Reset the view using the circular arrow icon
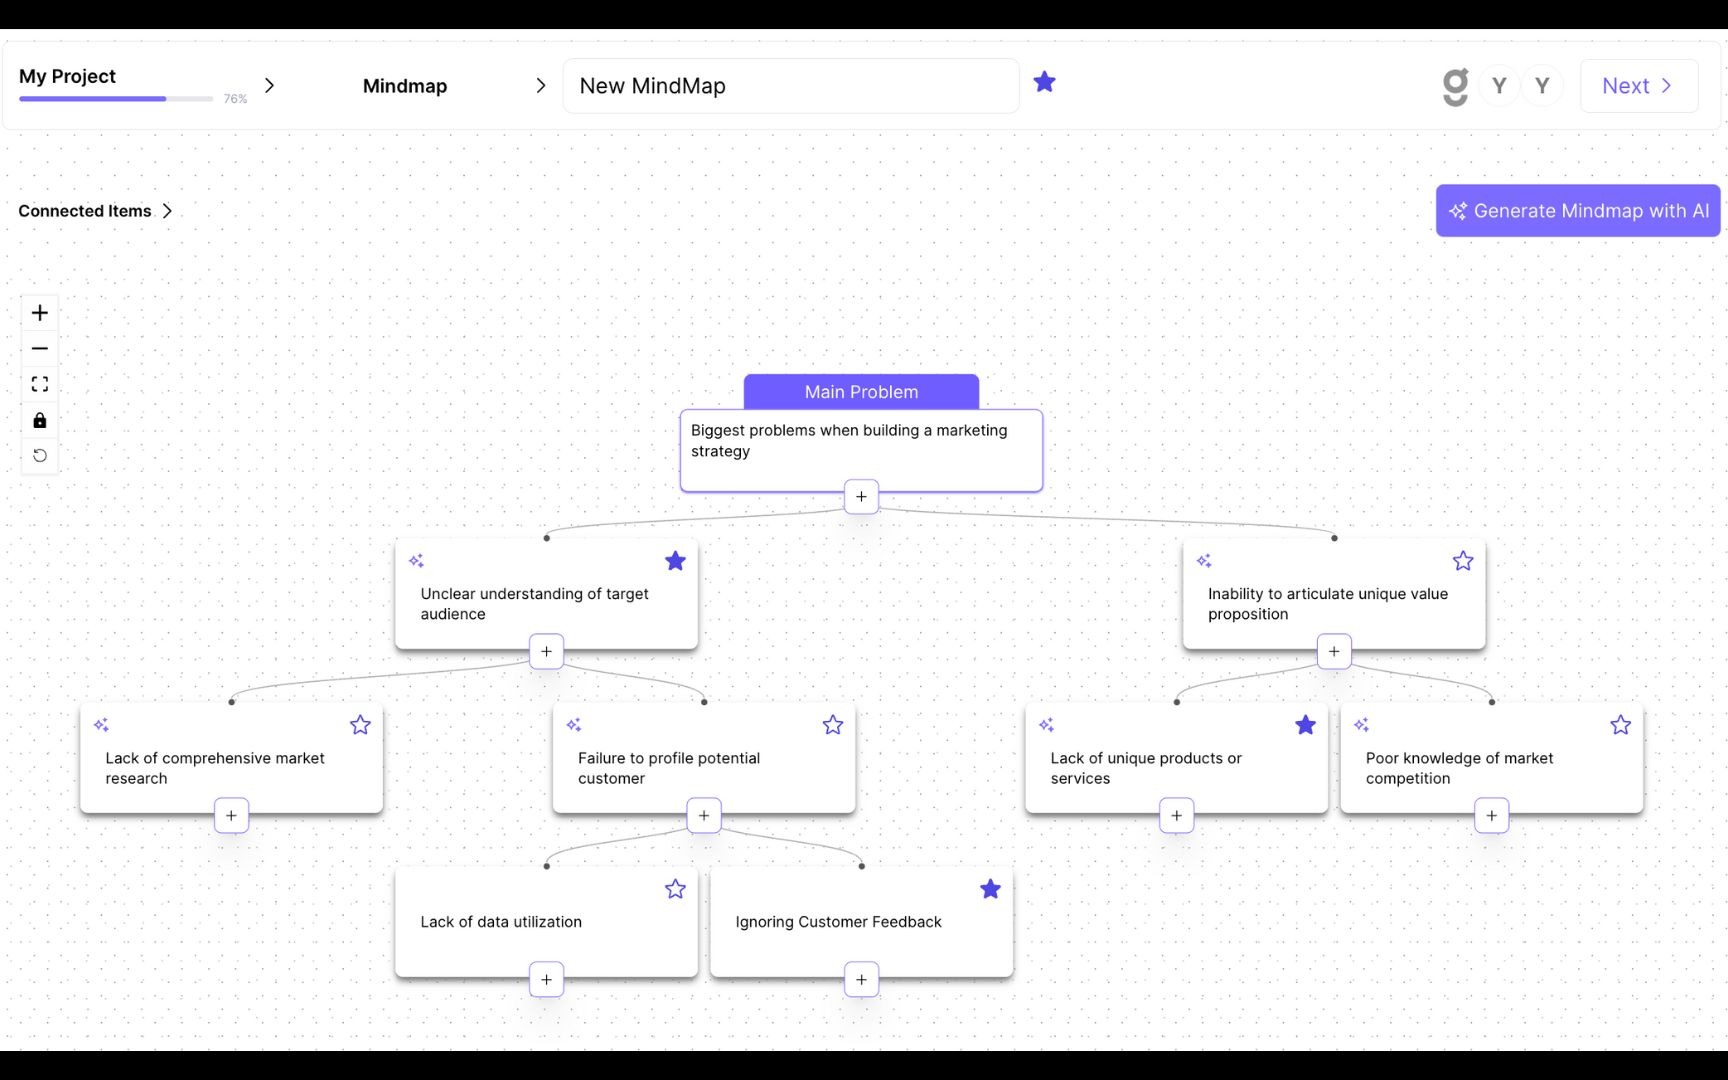 (x=39, y=456)
